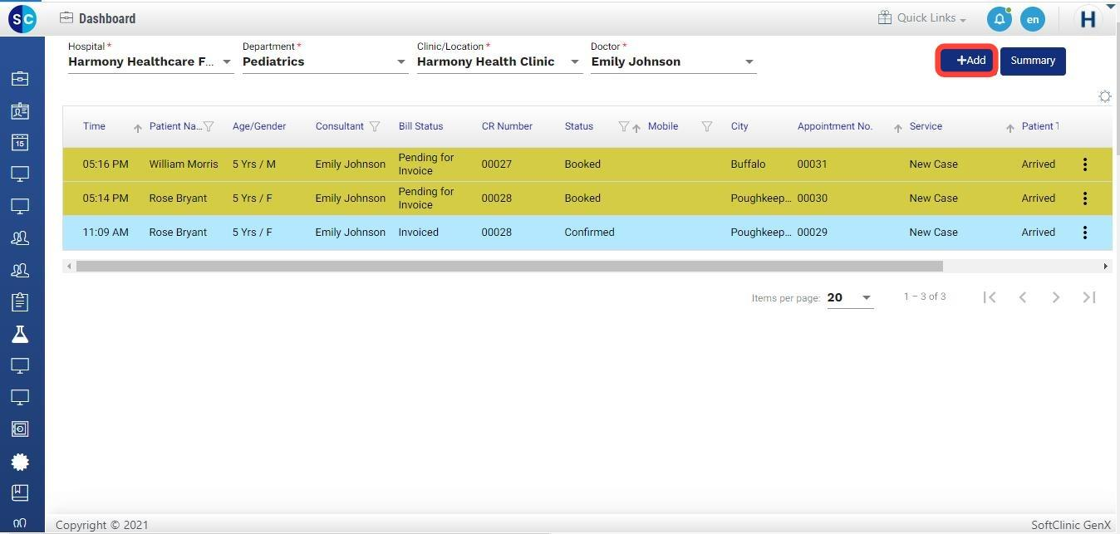Click the +Add button
The height and width of the screenshot is (534, 1120).
[967, 61]
